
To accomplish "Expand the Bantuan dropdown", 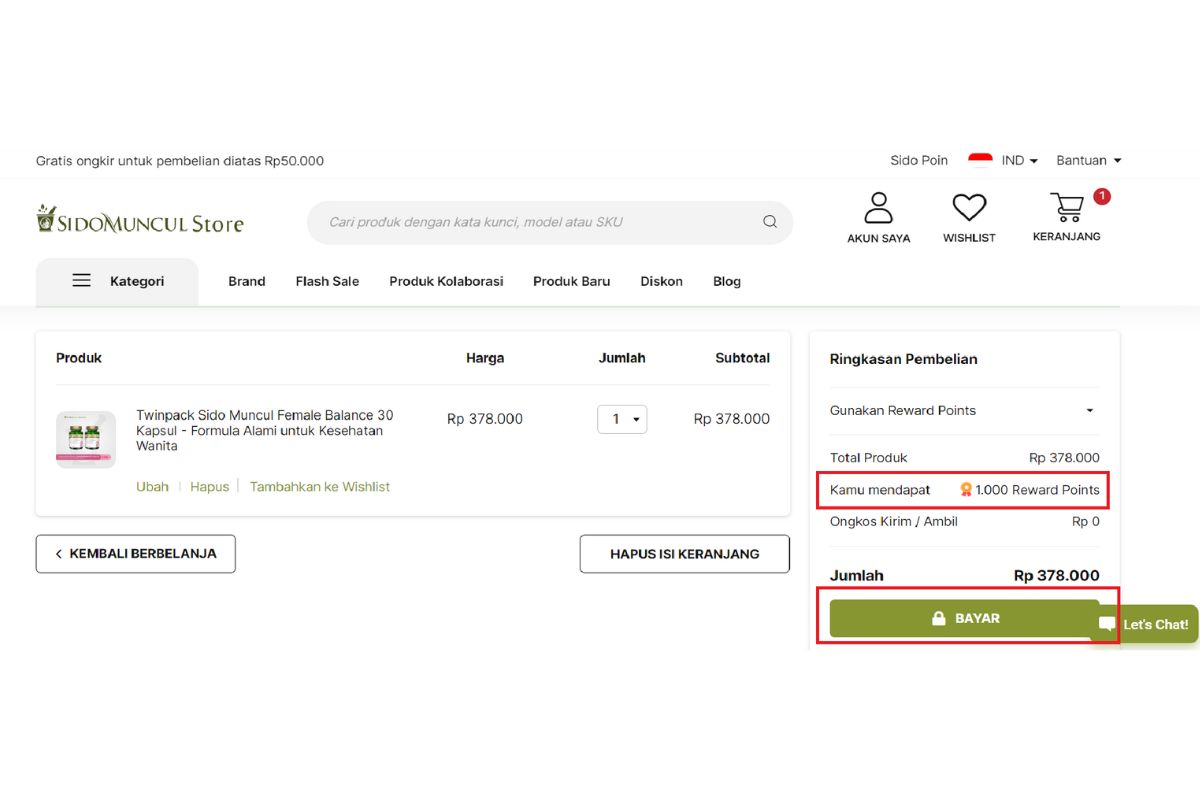I will [x=1088, y=160].
